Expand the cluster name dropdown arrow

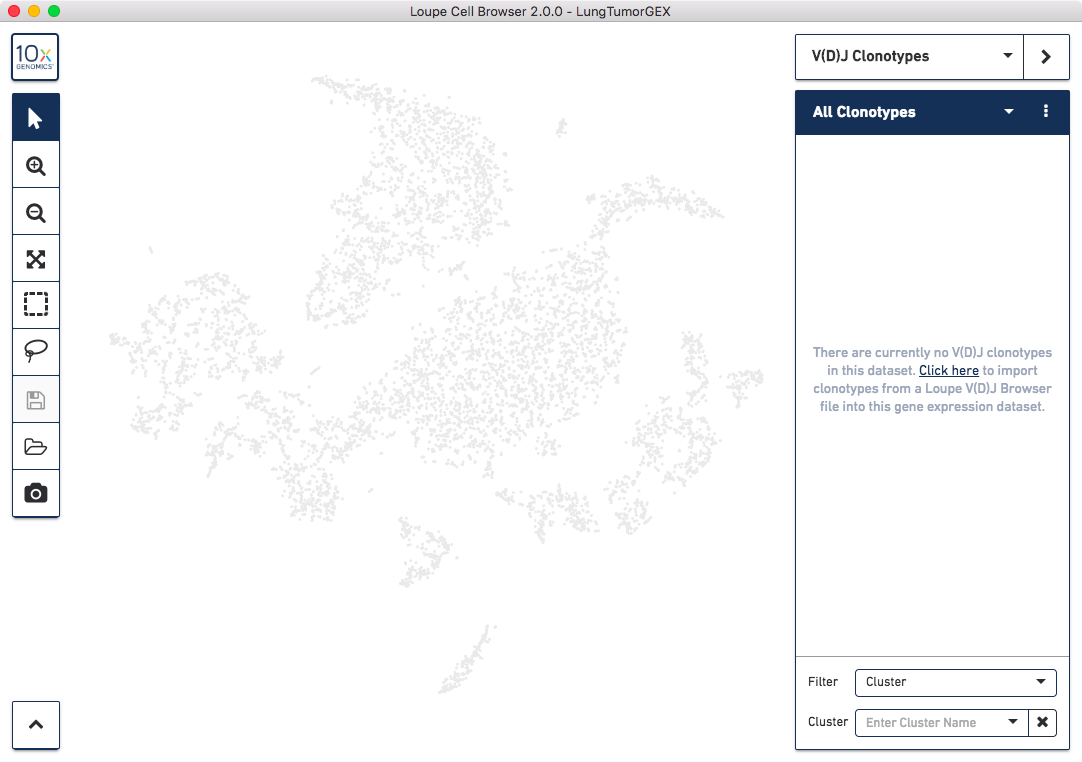click(x=1013, y=723)
